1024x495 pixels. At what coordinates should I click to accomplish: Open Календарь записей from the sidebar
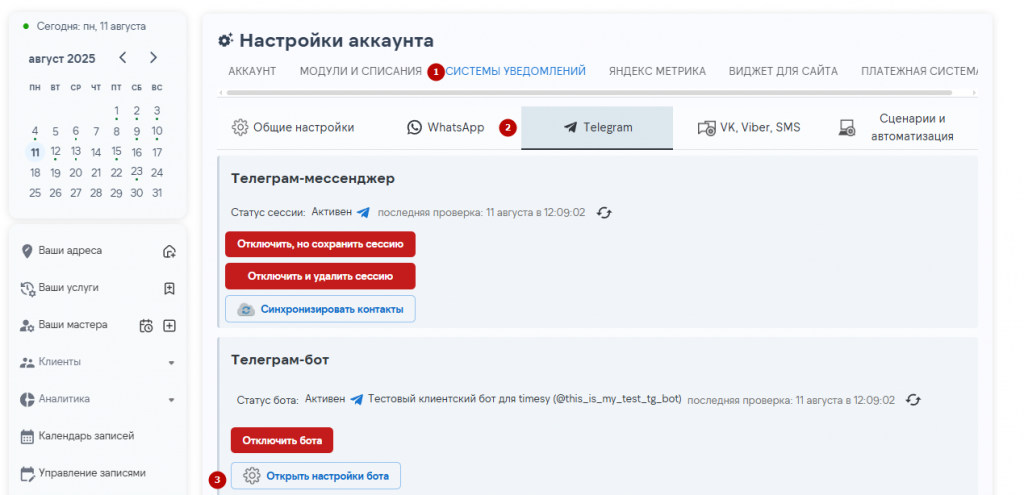click(85, 436)
